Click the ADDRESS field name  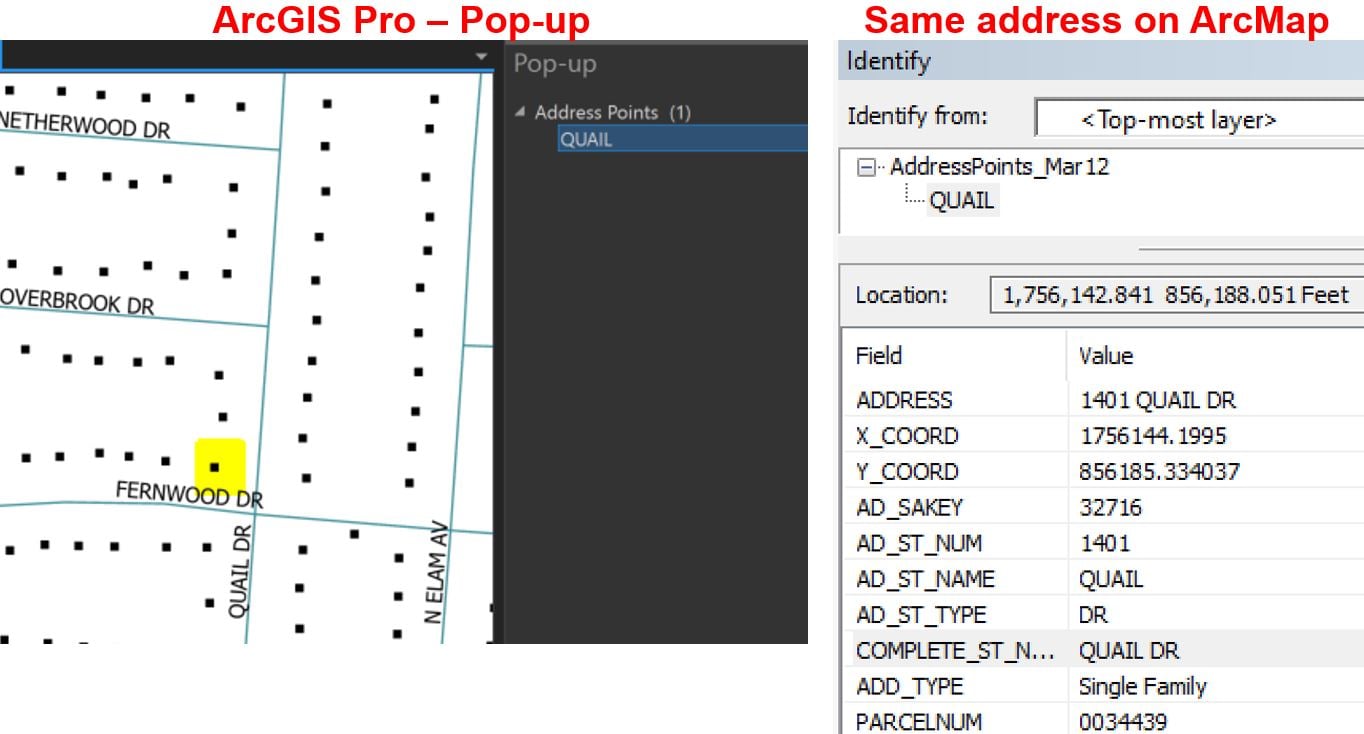904,400
